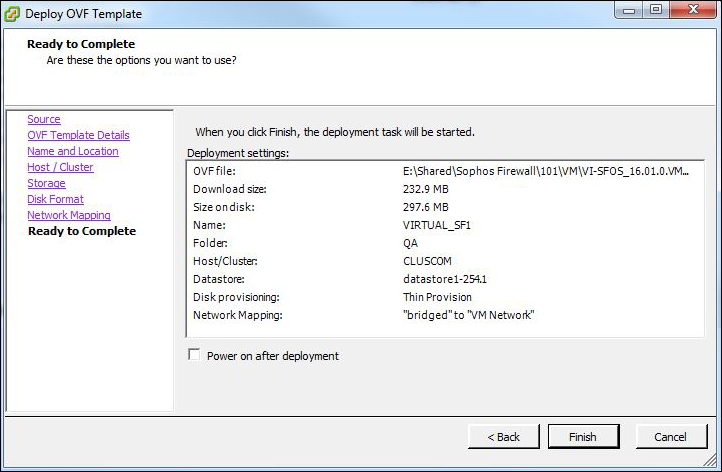Image resolution: width=722 pixels, height=472 pixels.
Task: Click the VIRTUAL_SF1 name value
Action: [x=437, y=225]
